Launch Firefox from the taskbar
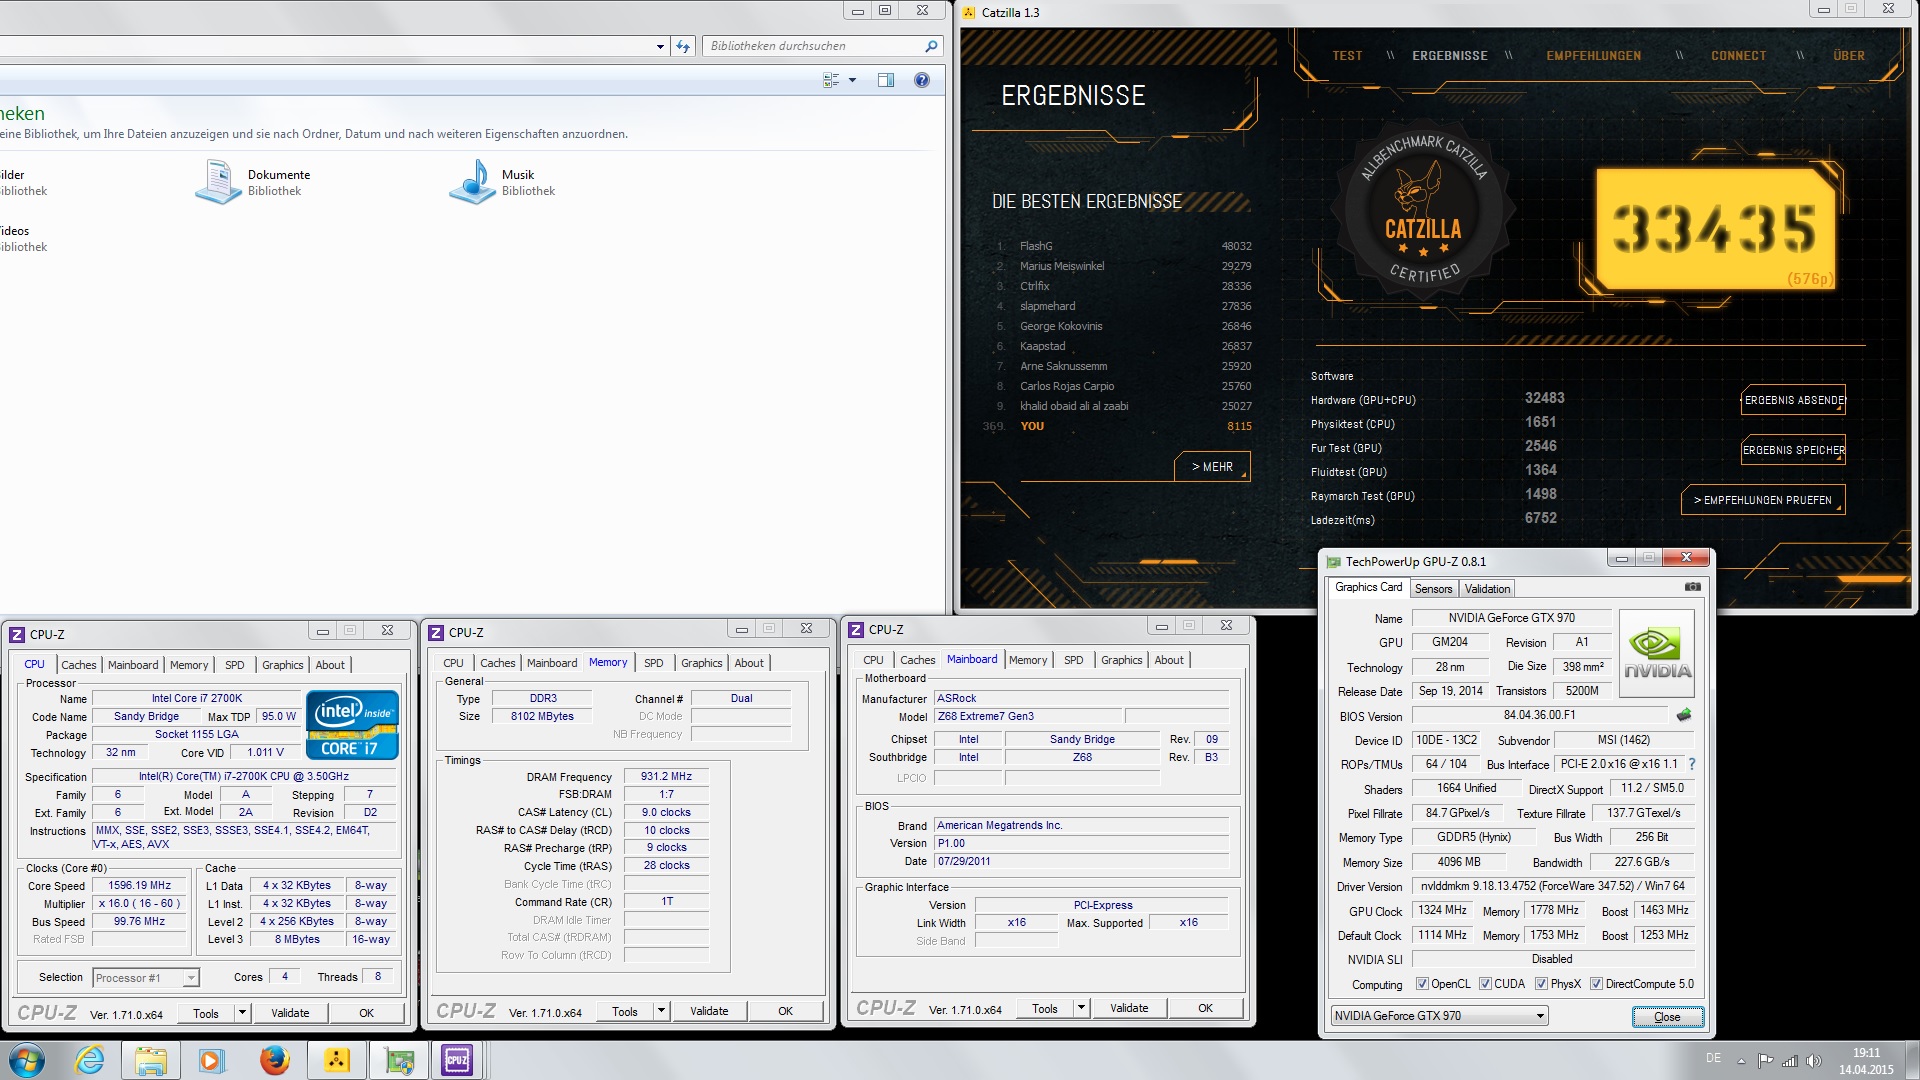The image size is (1920, 1080). [x=274, y=1060]
